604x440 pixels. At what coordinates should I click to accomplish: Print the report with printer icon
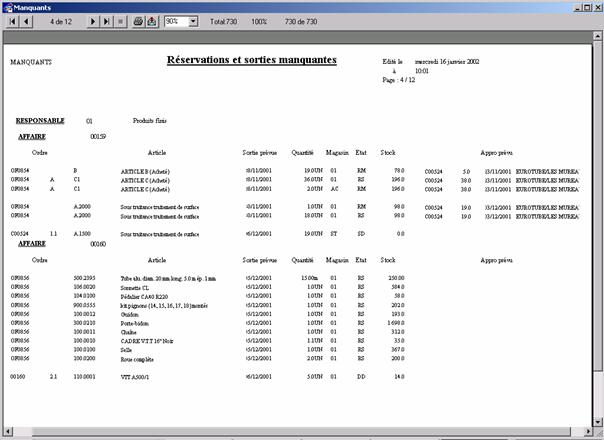point(138,21)
